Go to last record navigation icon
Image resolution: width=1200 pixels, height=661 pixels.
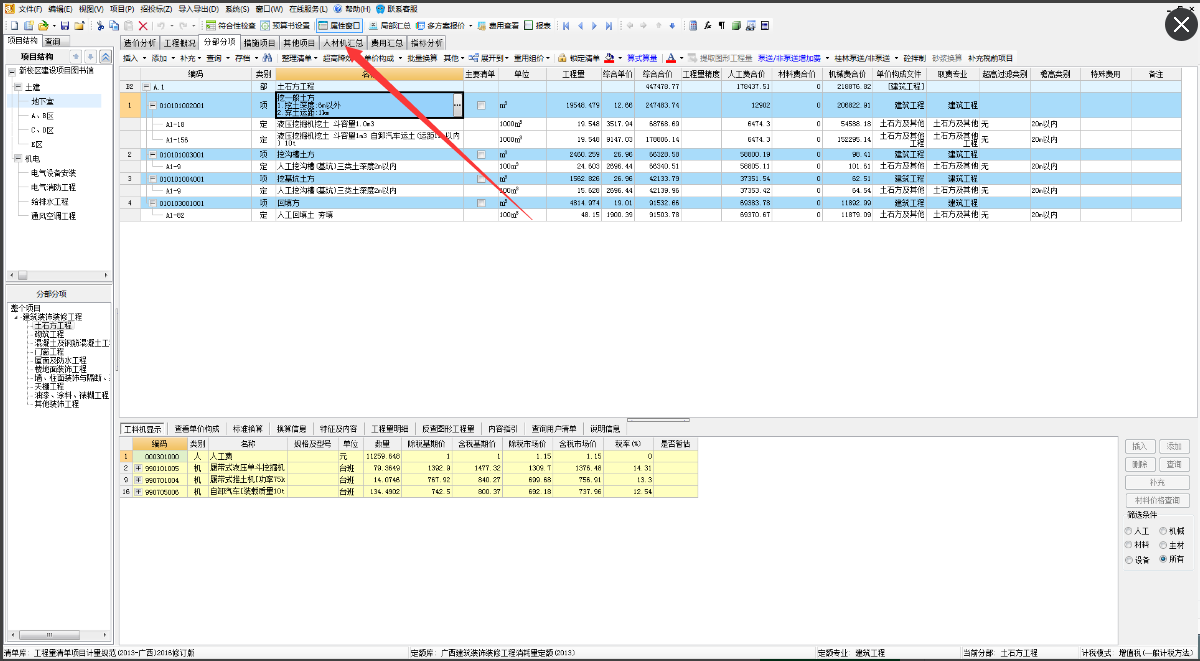point(609,25)
